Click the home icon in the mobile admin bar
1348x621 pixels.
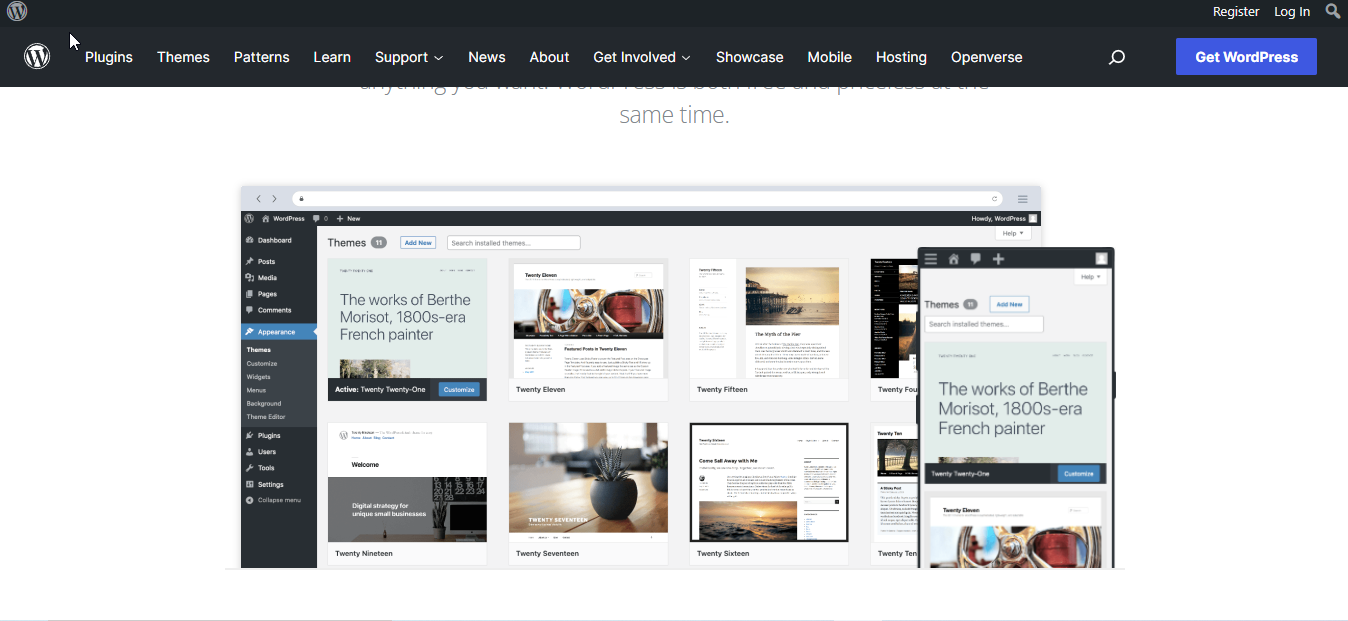[x=953, y=258]
